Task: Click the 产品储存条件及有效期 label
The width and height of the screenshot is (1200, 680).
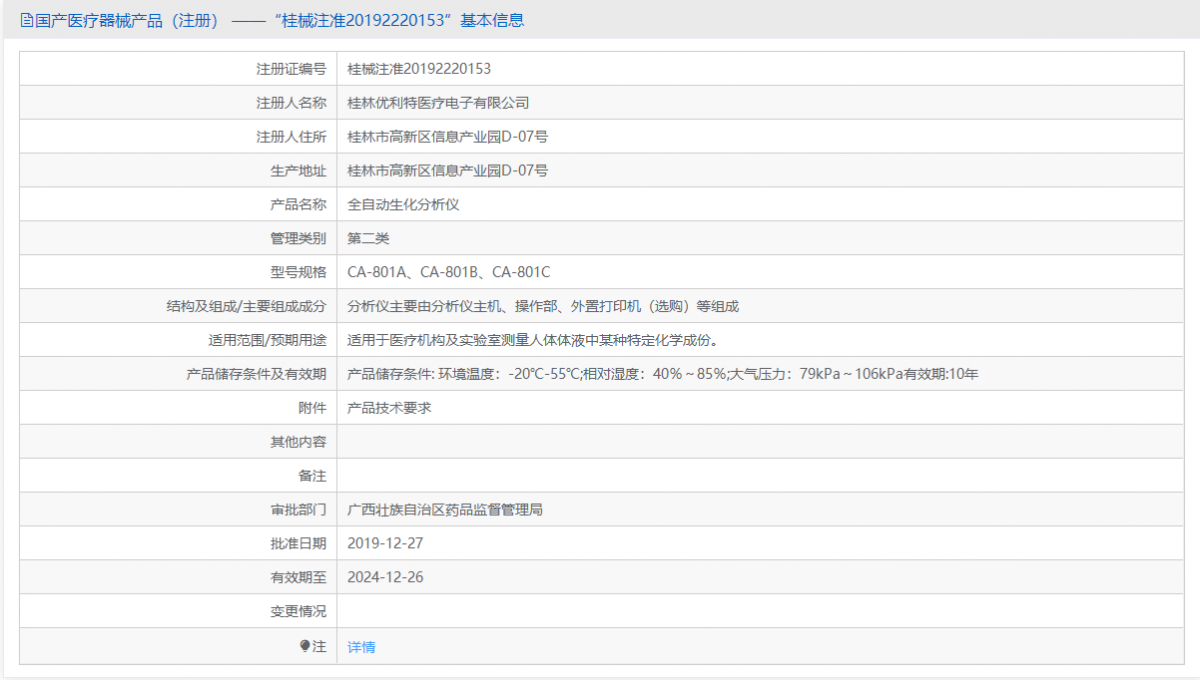Action: (256, 375)
